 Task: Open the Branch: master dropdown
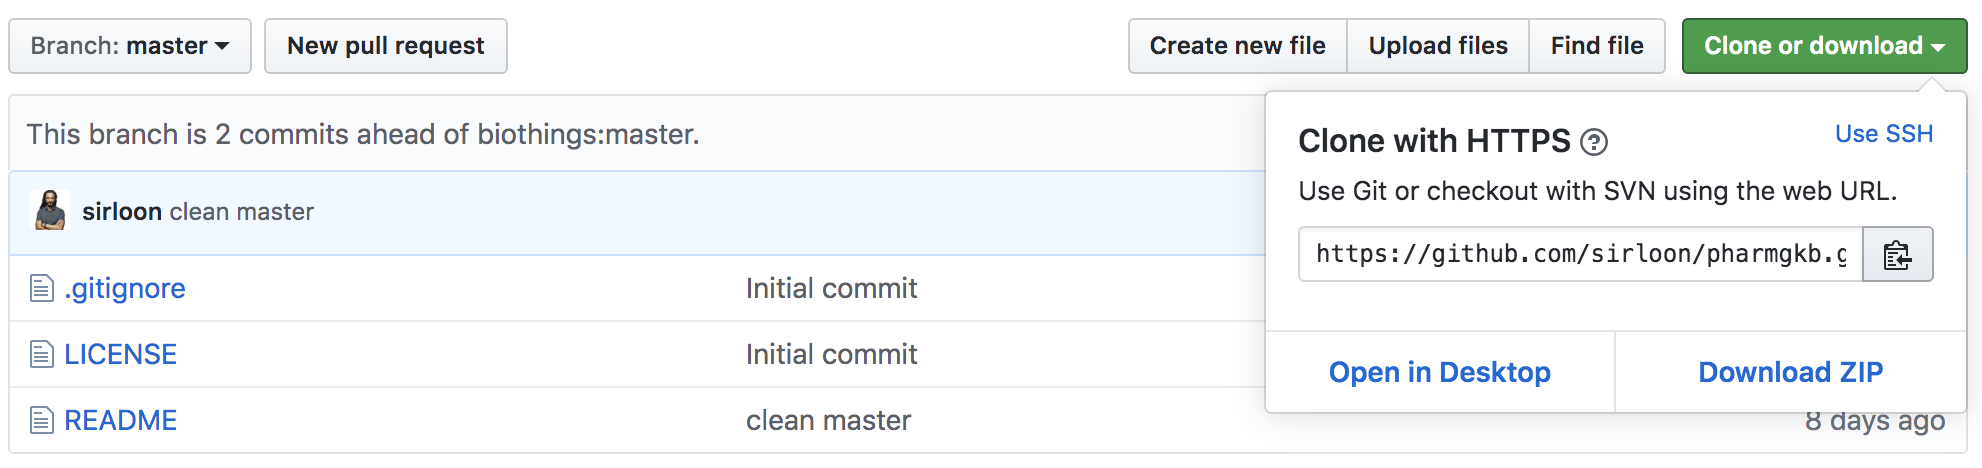(x=130, y=46)
